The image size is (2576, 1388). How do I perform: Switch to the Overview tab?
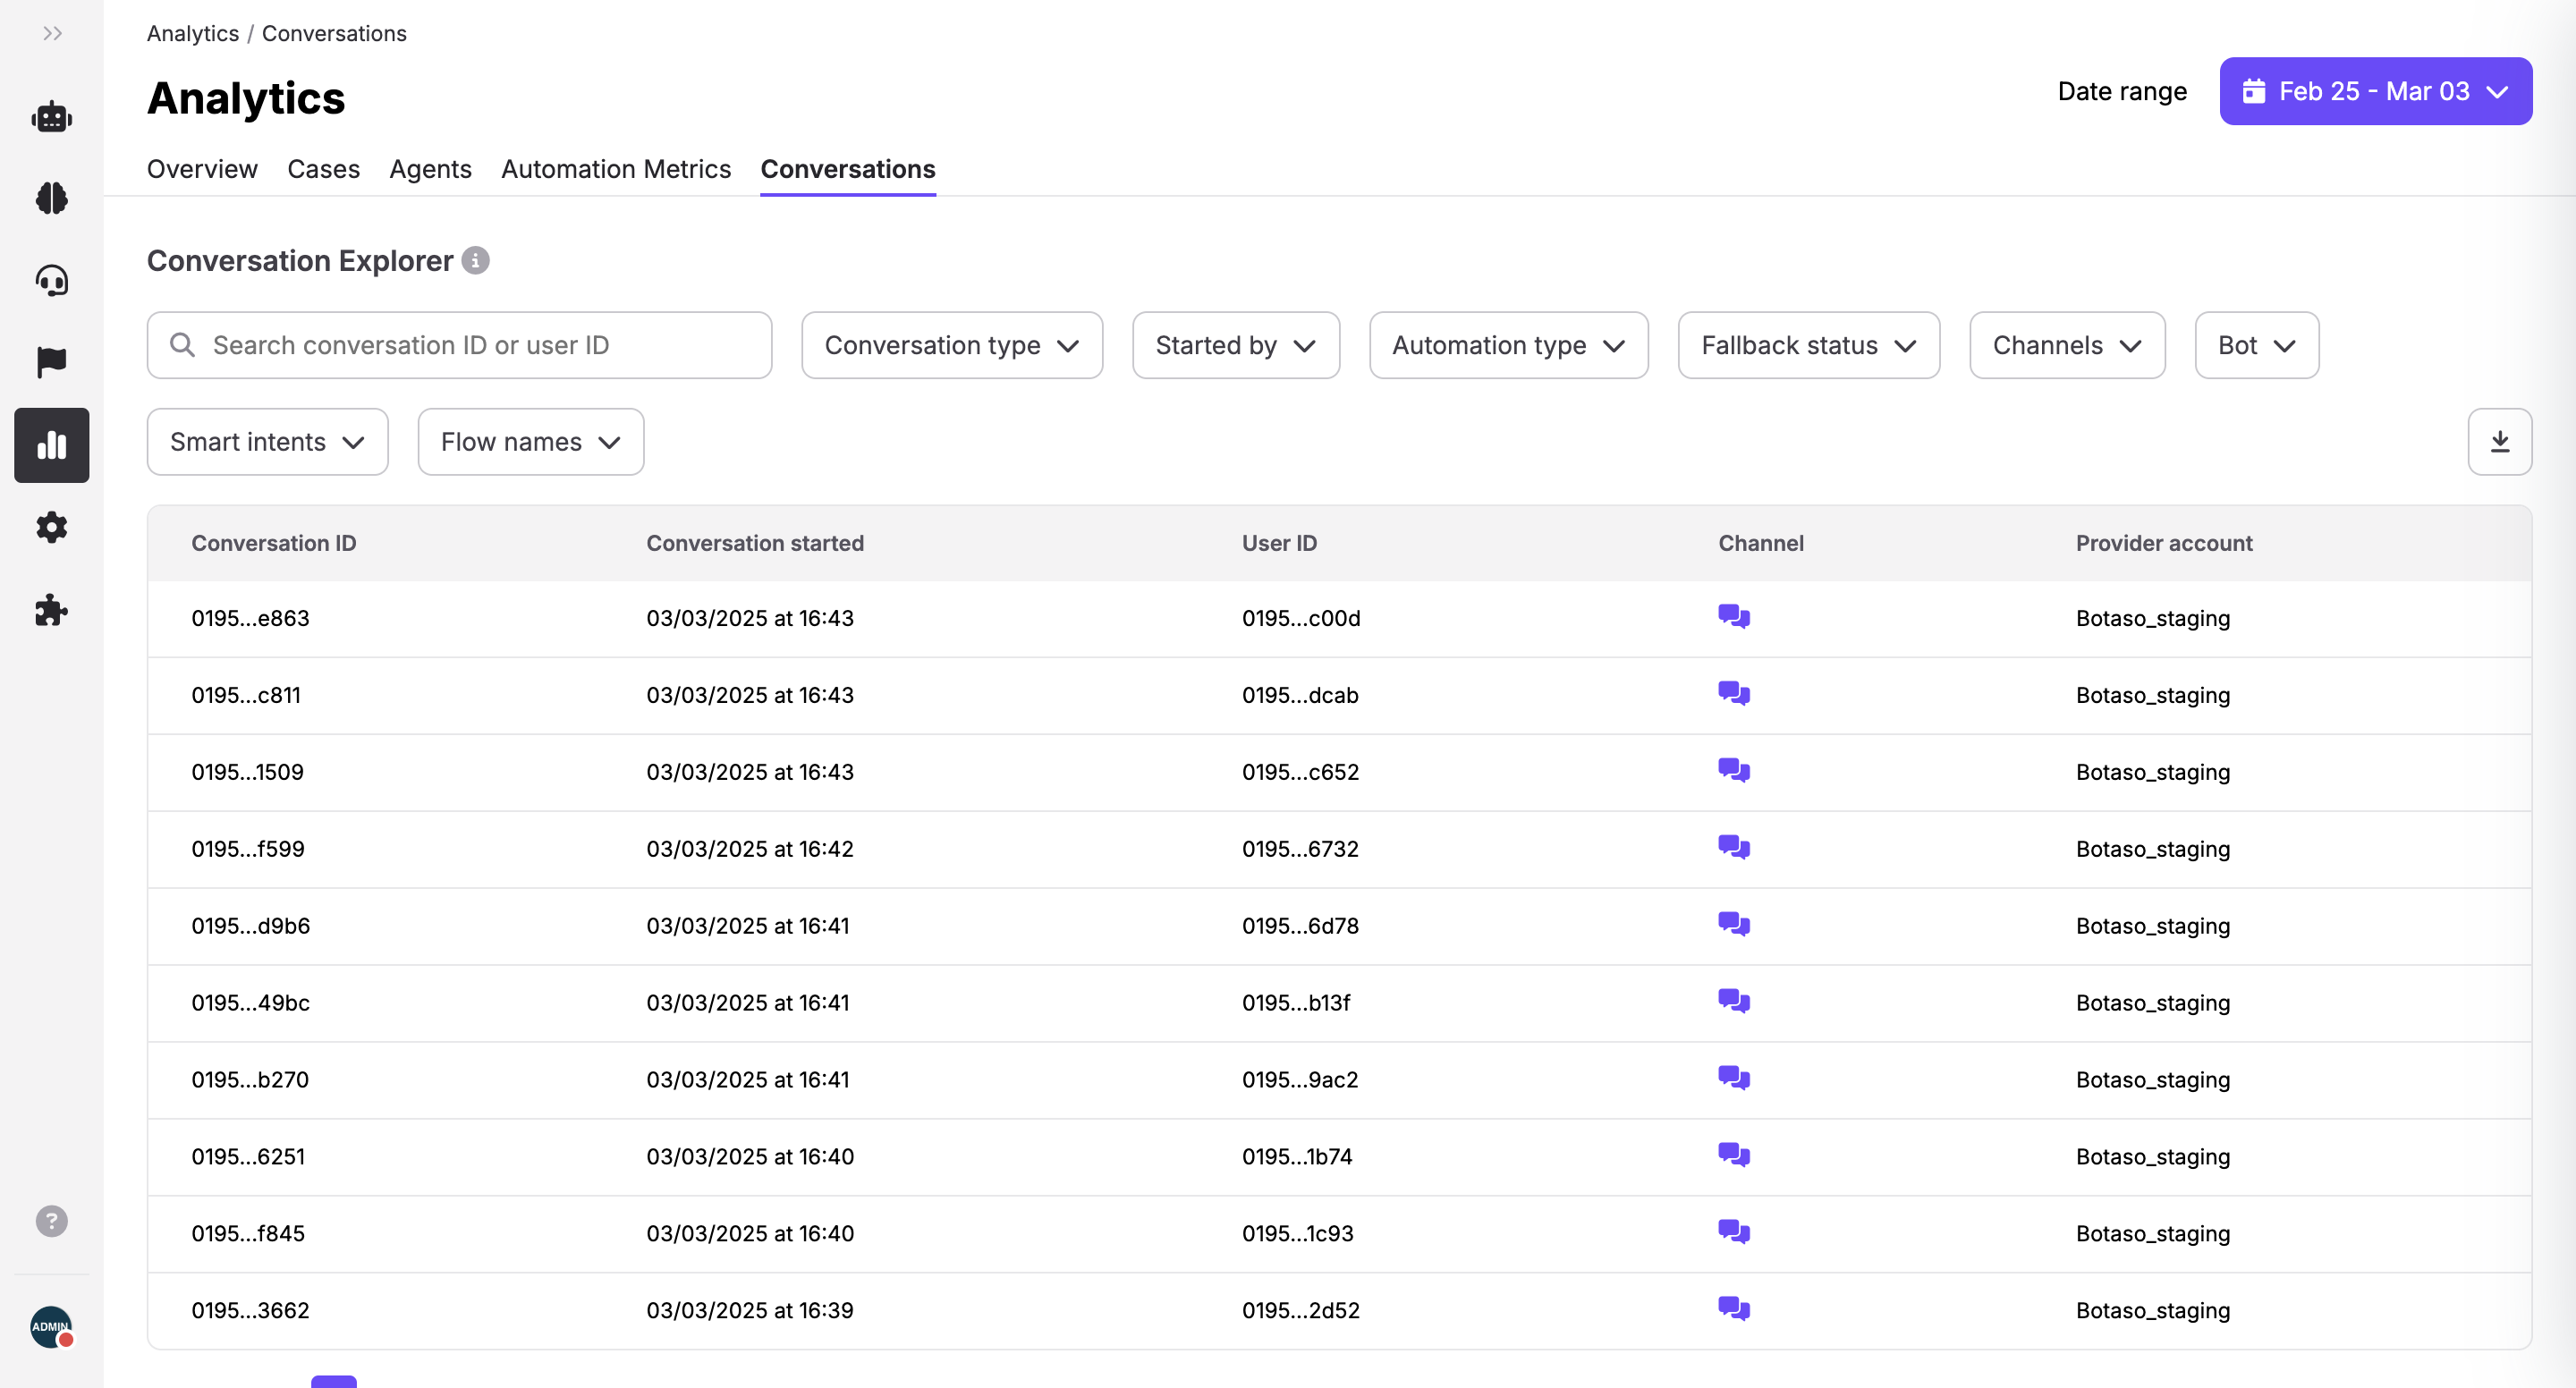click(x=202, y=169)
